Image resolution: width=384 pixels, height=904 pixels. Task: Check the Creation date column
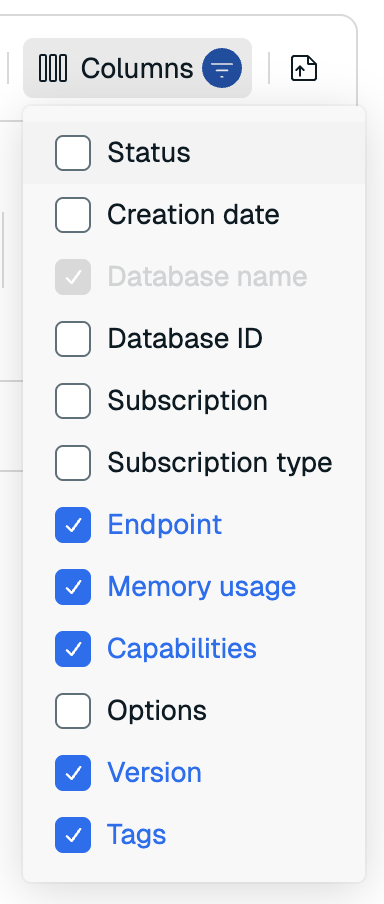point(73,214)
